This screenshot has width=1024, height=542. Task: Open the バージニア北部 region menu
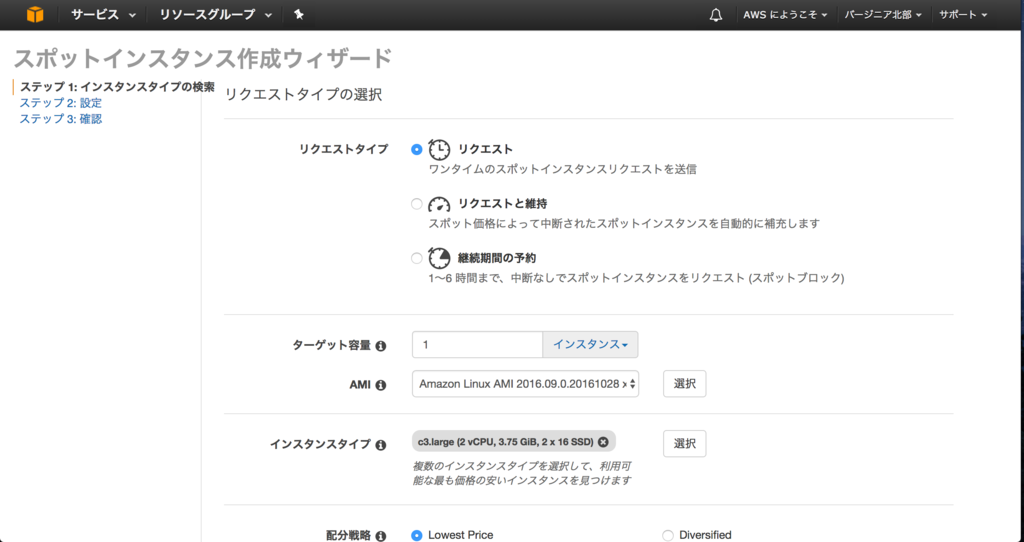[x=883, y=14]
